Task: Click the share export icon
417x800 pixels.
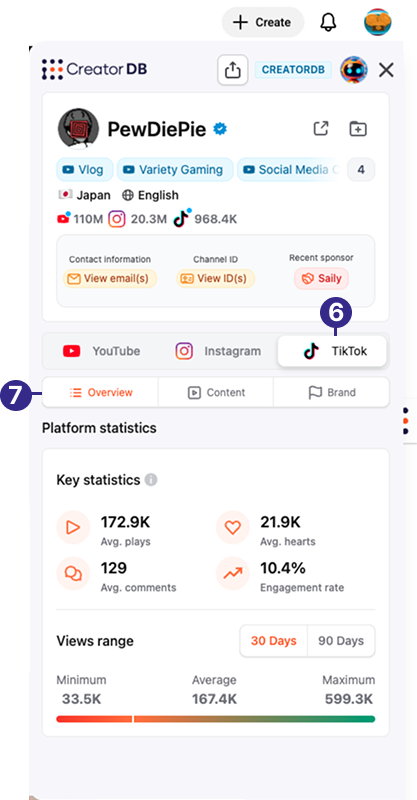Action: click(233, 70)
